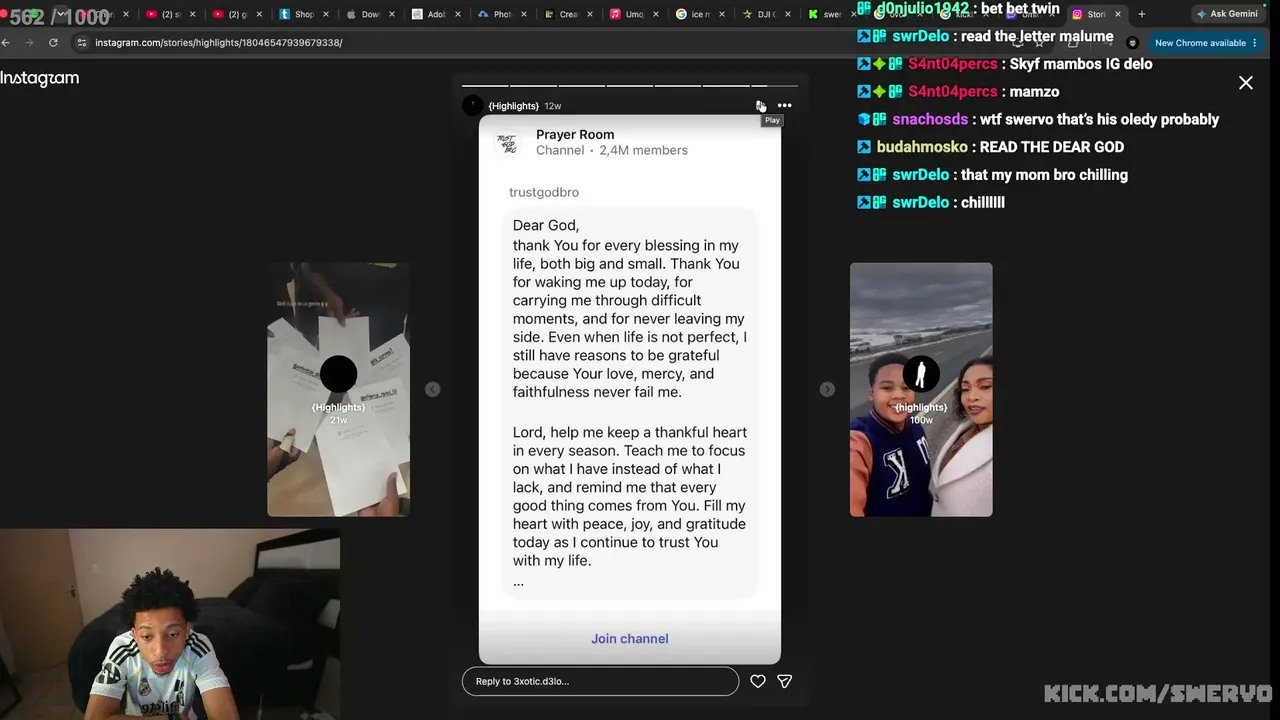Click the {Highlights} title in the story header
This screenshot has height=720, width=1280.
514,106
